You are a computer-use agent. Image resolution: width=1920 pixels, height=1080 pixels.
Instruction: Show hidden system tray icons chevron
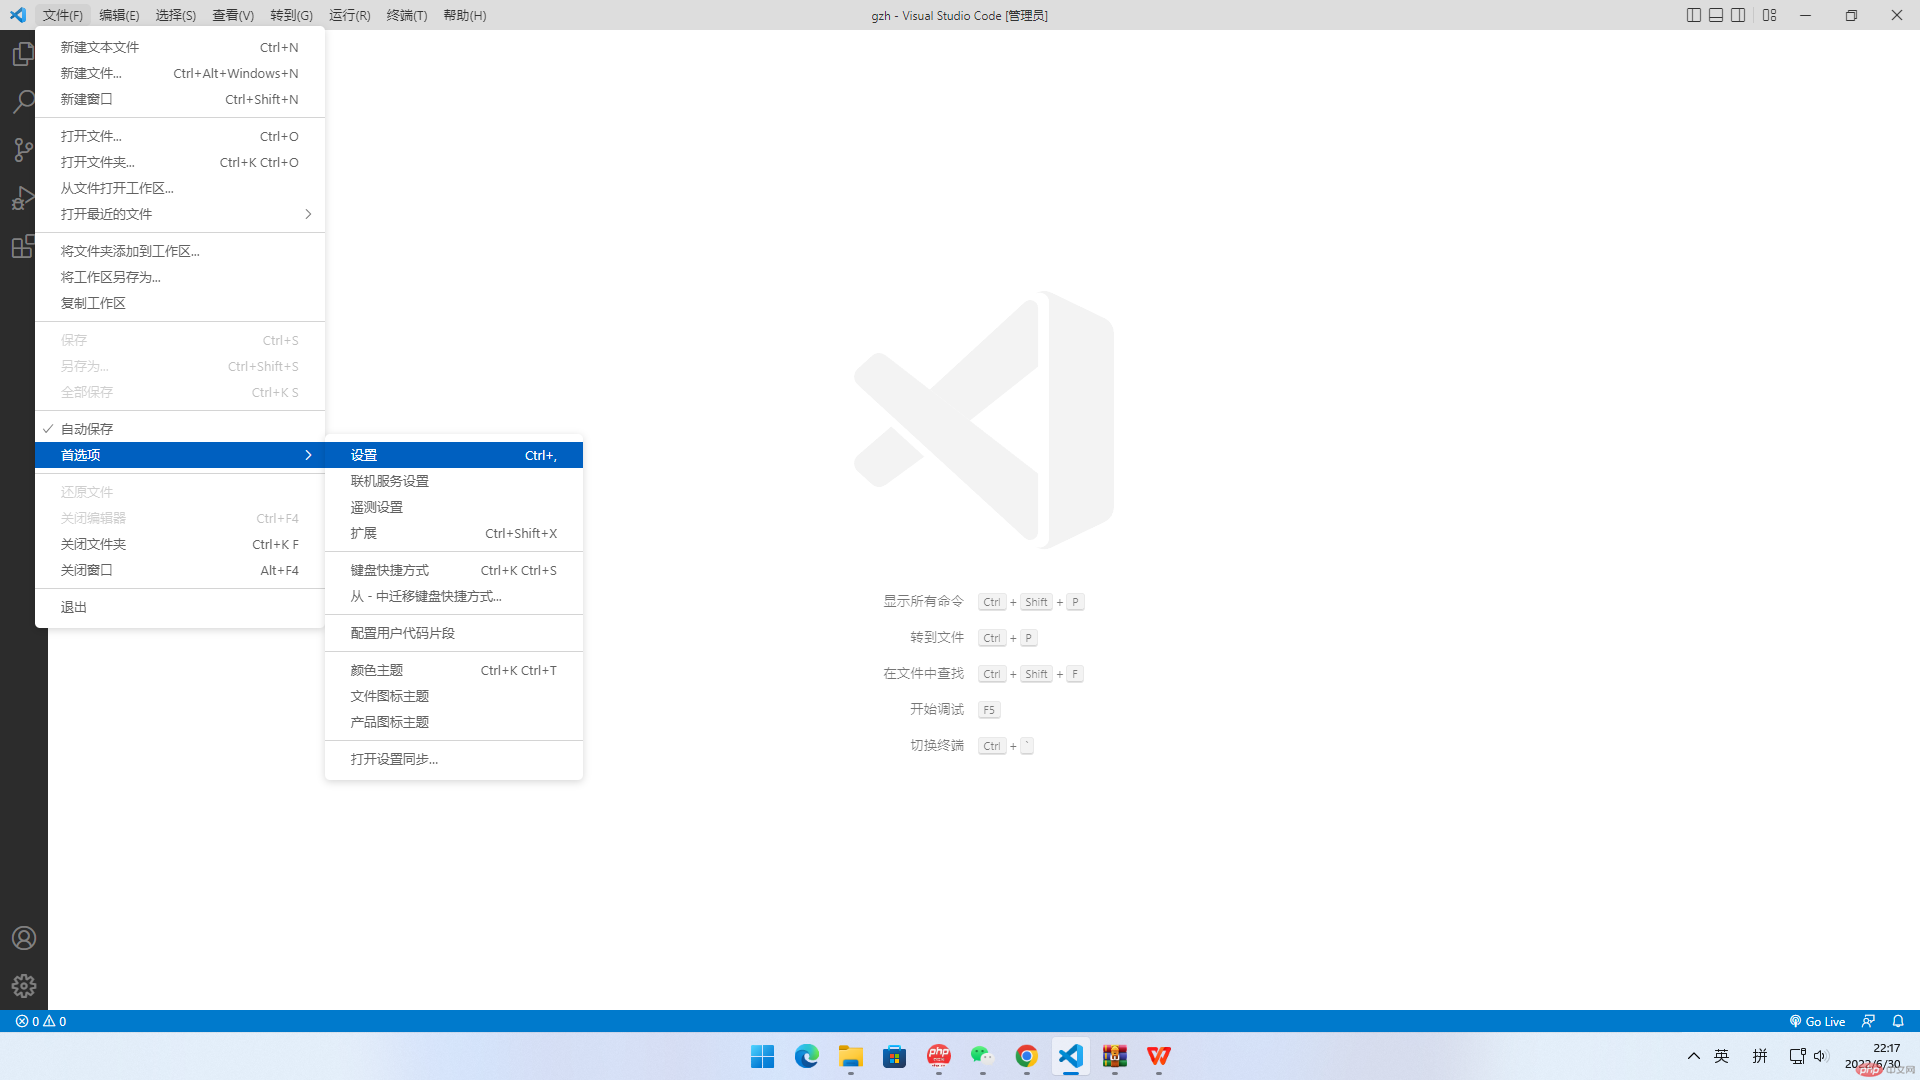point(1693,1056)
